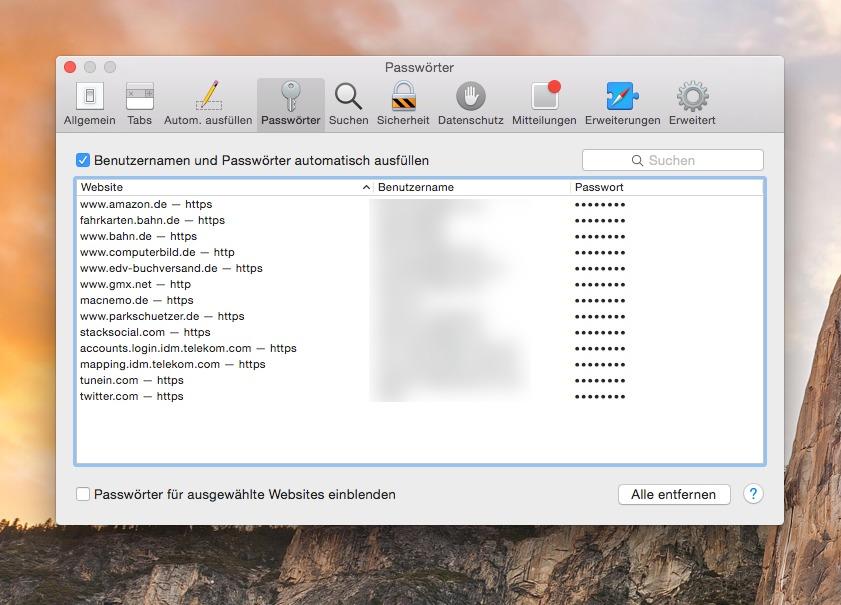This screenshot has width=841, height=605.
Task: Click the password dots for twitter.com
Action: 600,397
